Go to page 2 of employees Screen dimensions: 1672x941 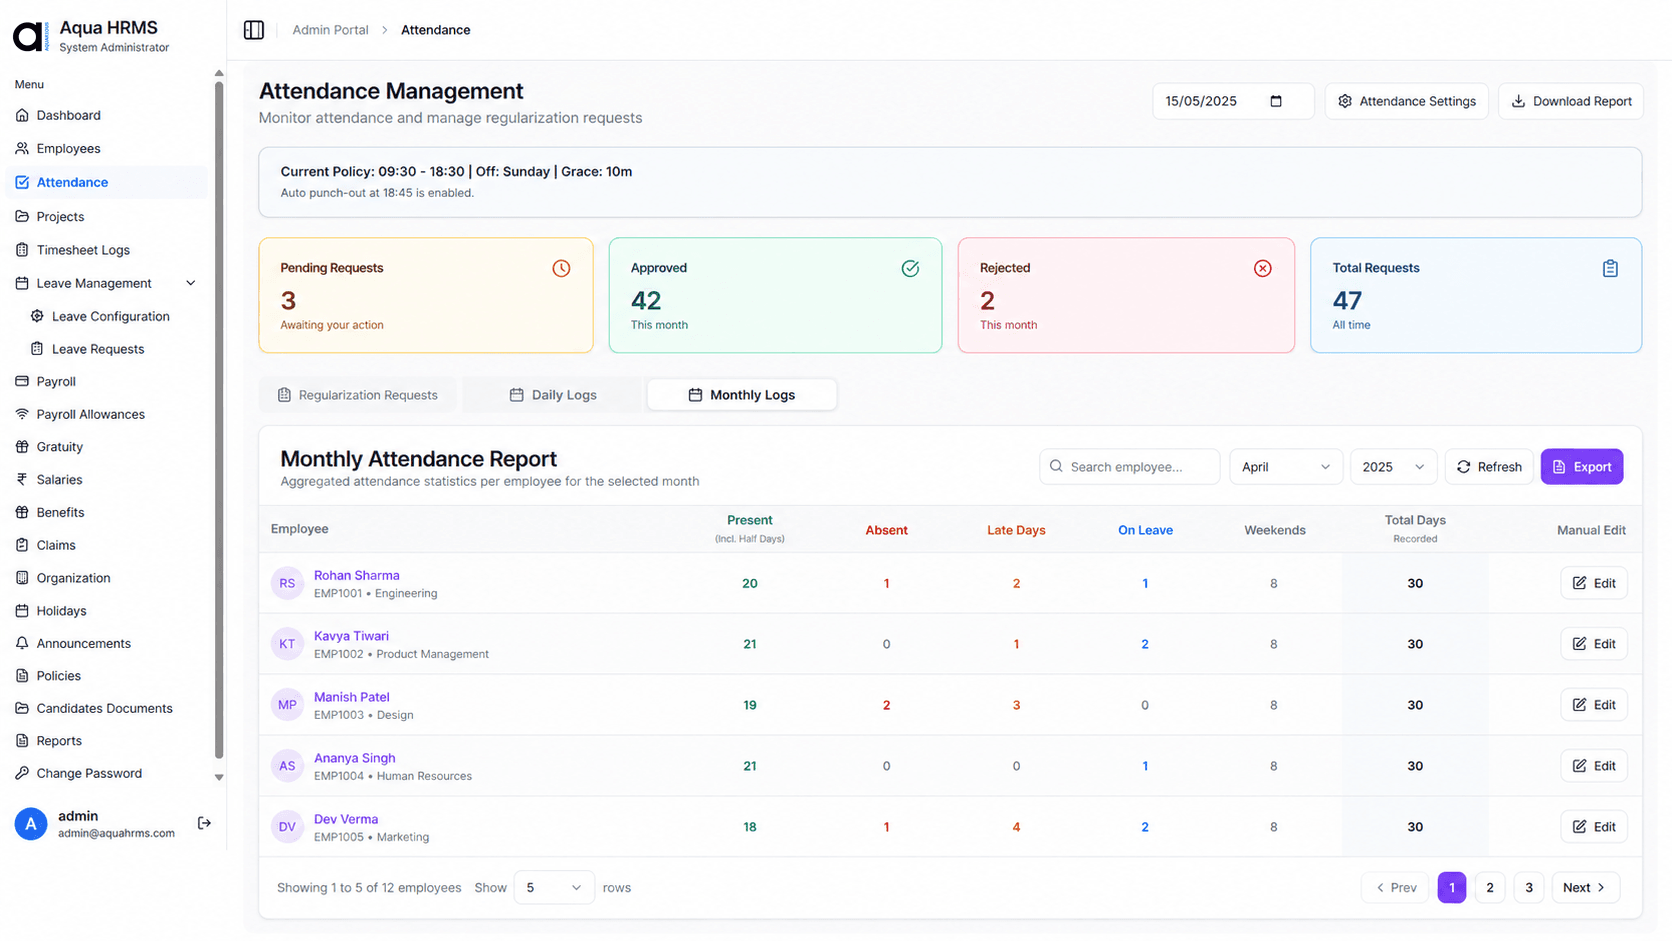(x=1490, y=888)
